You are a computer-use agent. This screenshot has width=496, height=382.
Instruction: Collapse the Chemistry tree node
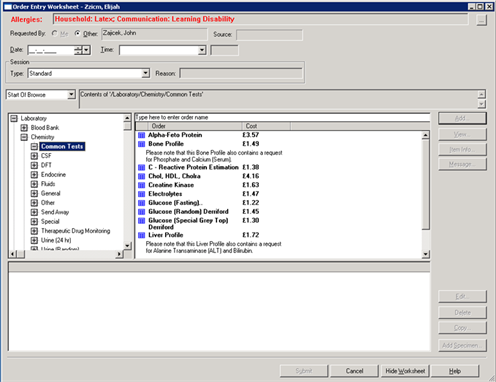[x=24, y=137]
